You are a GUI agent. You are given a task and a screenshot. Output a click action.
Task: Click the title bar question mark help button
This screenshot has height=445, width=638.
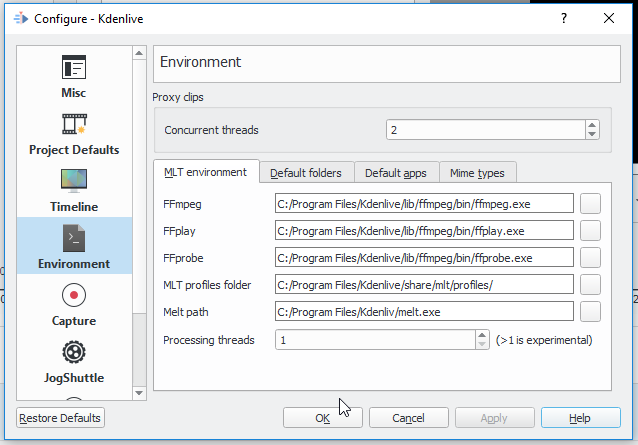click(x=563, y=17)
